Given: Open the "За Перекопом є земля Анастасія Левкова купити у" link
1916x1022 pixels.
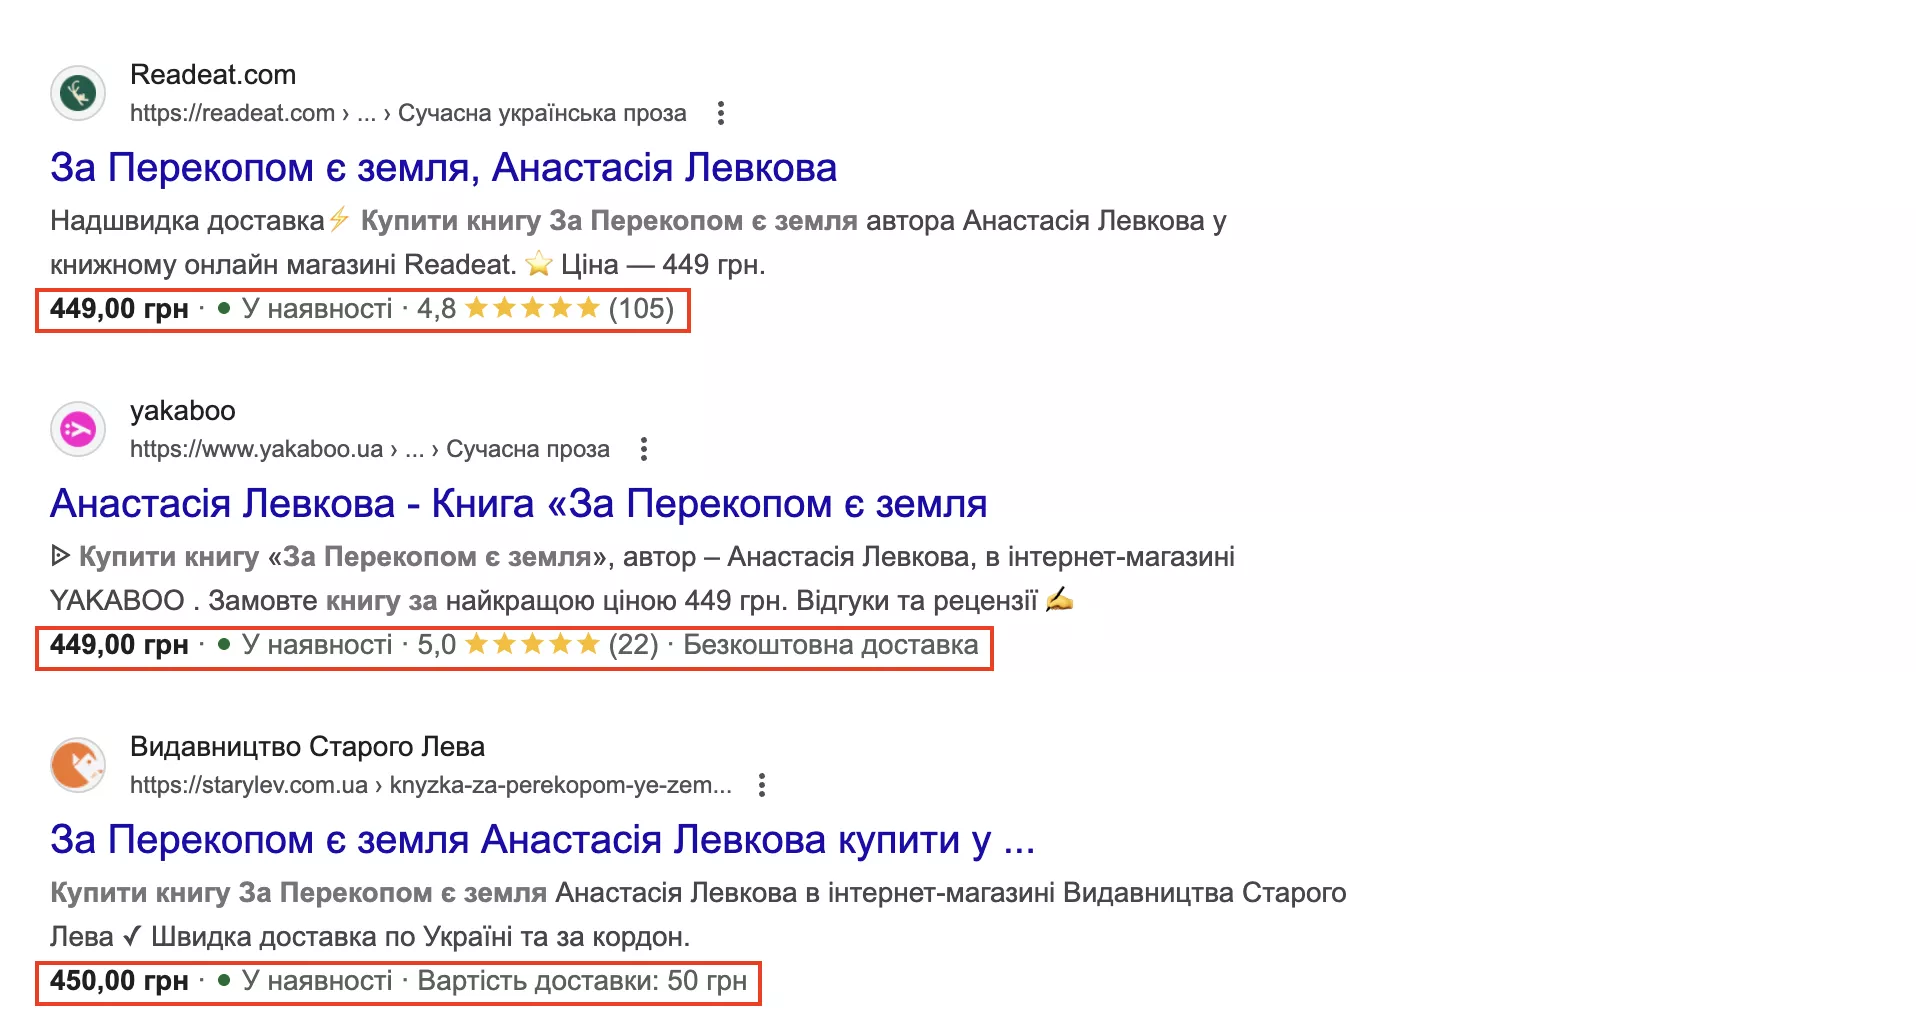Looking at the screenshot, I should coord(542,839).
